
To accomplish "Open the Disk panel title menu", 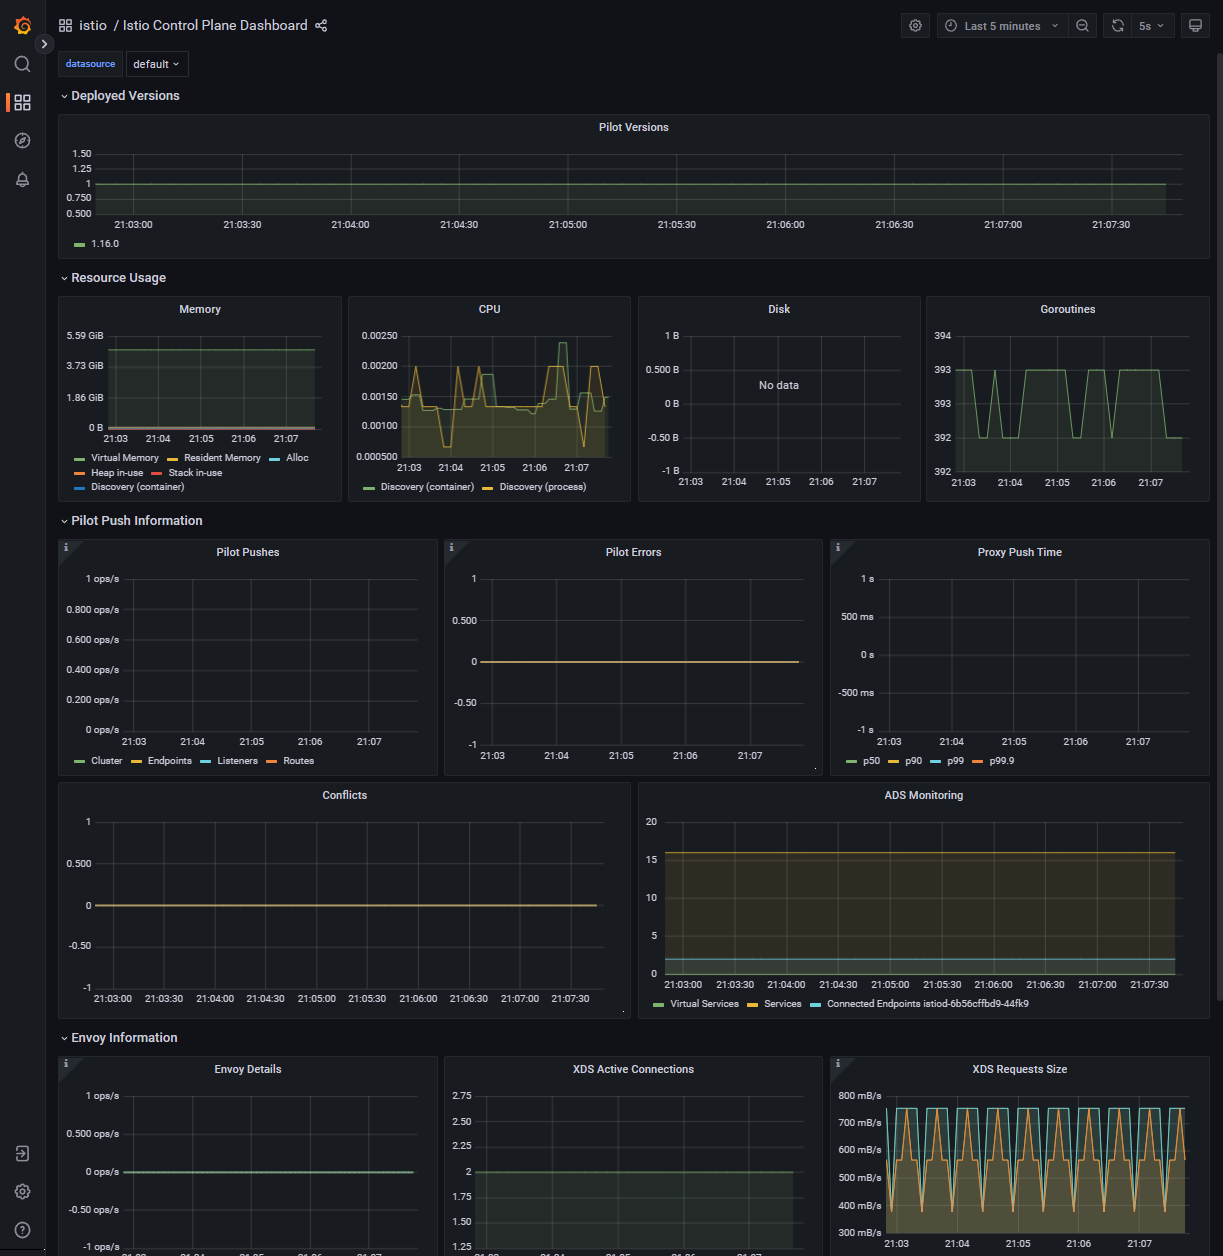I will click(779, 309).
